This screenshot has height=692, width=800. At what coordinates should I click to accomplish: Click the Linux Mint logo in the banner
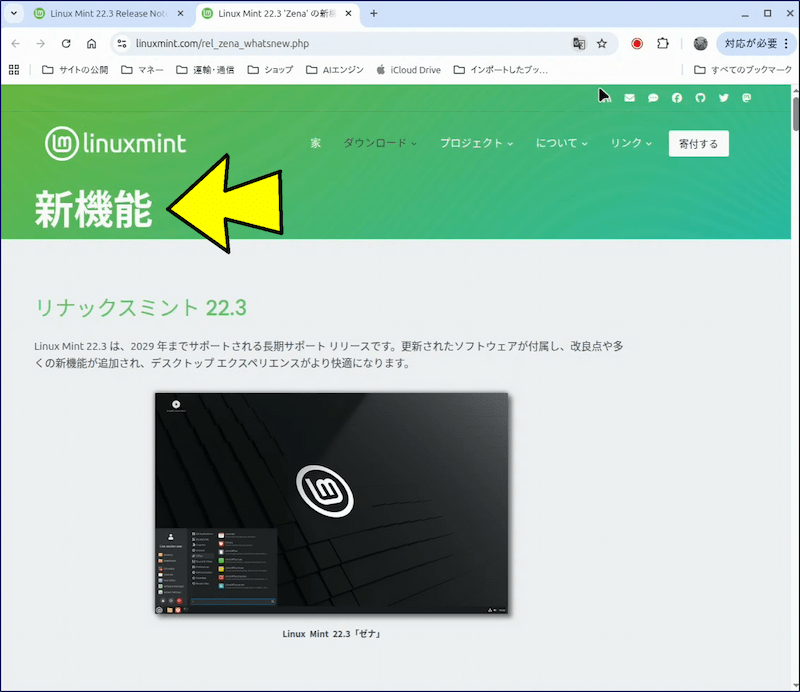point(116,142)
